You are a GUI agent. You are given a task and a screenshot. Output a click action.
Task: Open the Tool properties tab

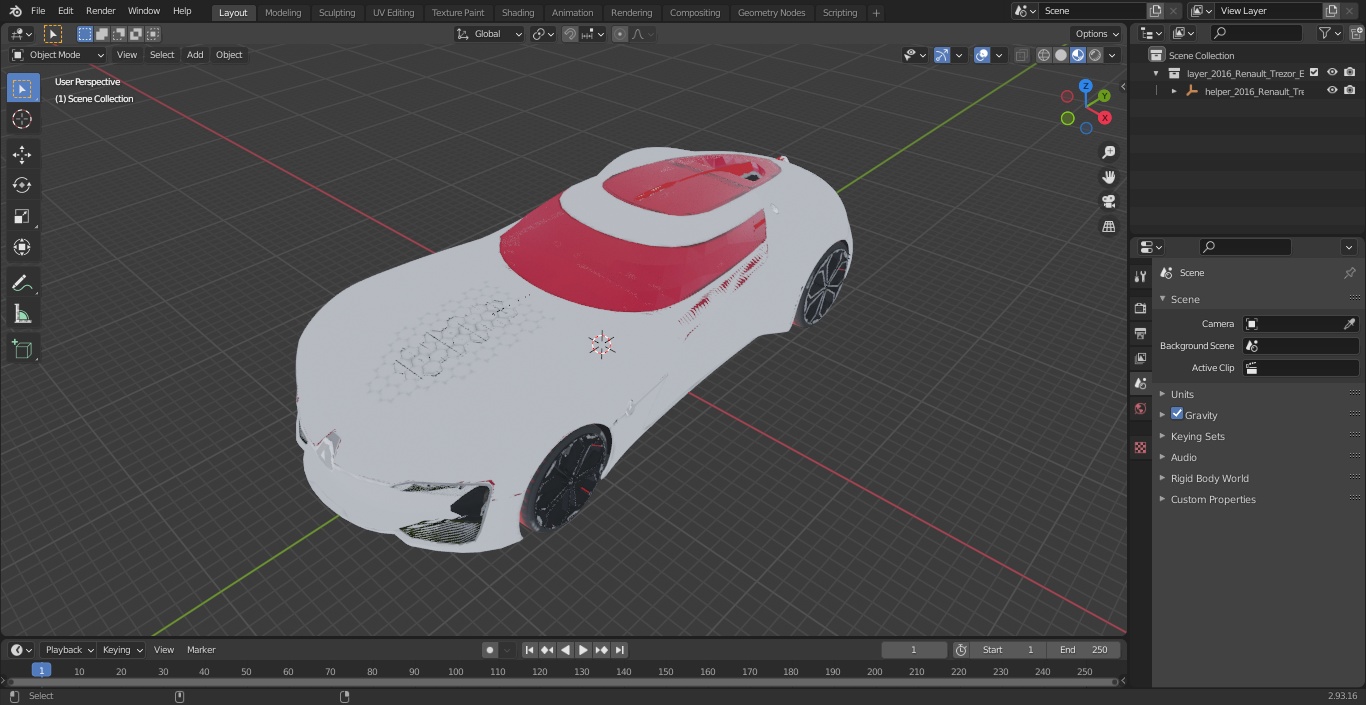tap(1140, 276)
